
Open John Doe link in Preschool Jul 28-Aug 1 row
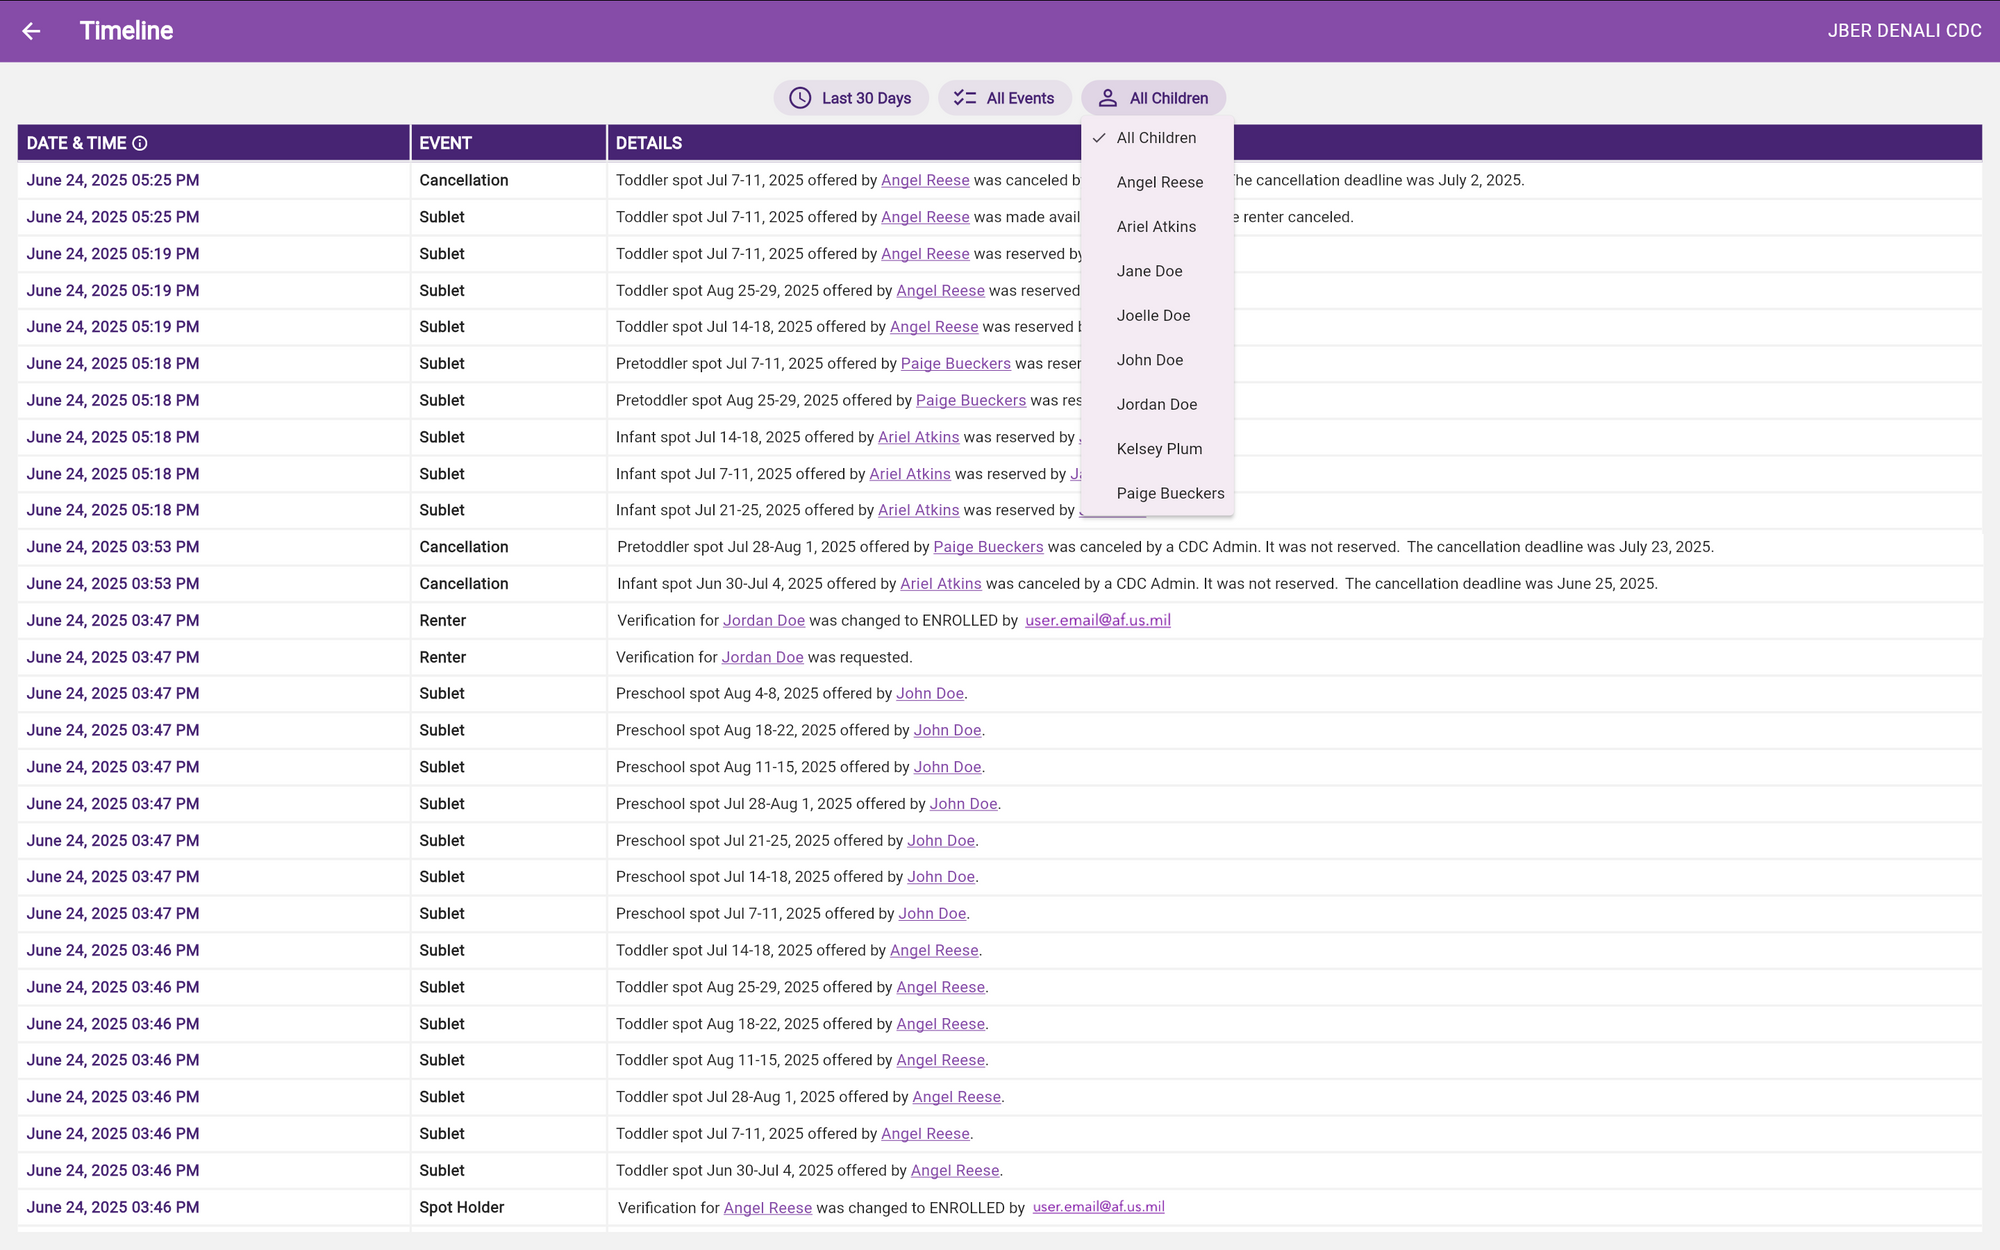point(963,804)
